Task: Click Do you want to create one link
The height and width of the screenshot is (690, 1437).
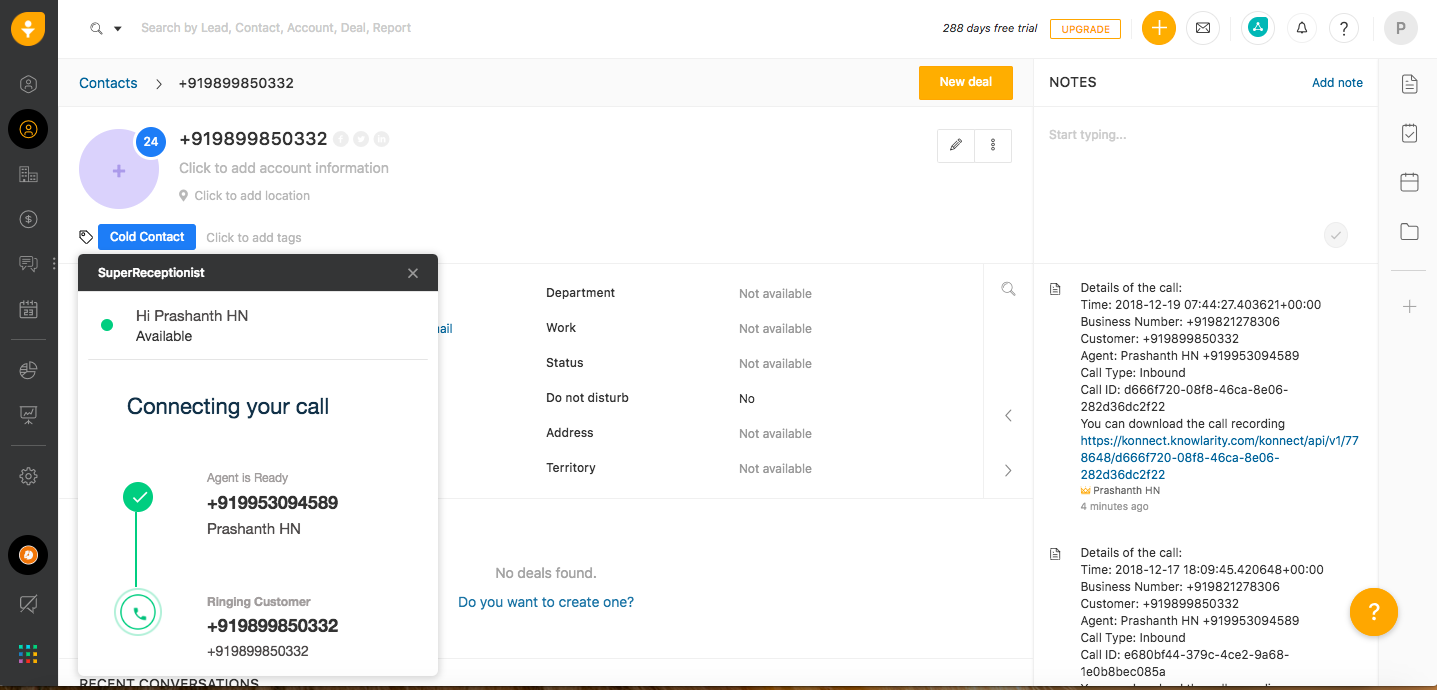Action: click(x=546, y=602)
